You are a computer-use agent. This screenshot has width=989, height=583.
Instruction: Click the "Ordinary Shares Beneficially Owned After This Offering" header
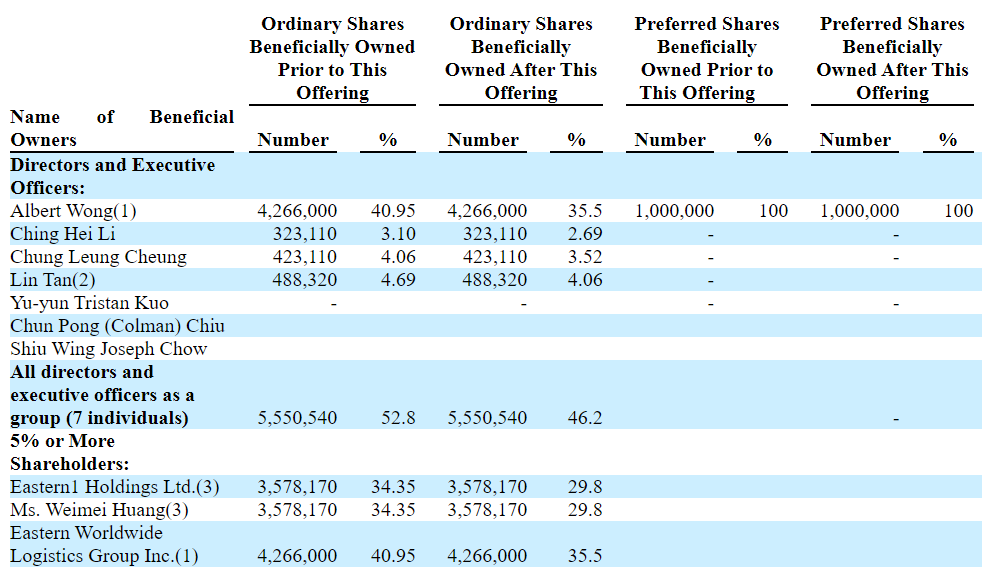(x=521, y=58)
